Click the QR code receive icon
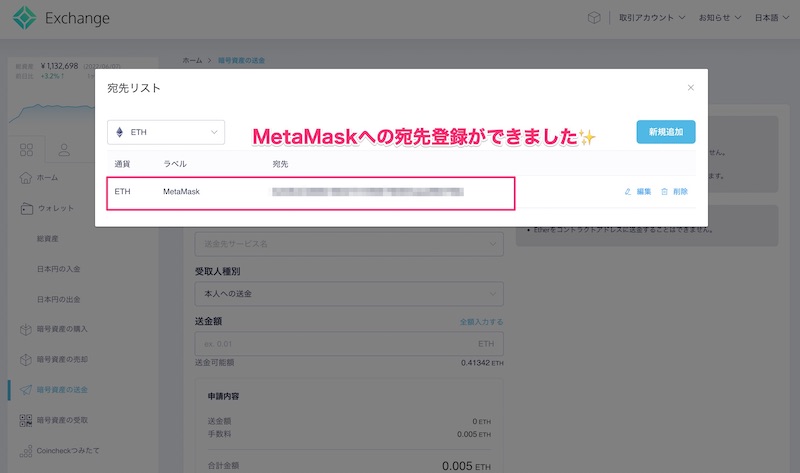This screenshot has height=473, width=800. point(26,420)
